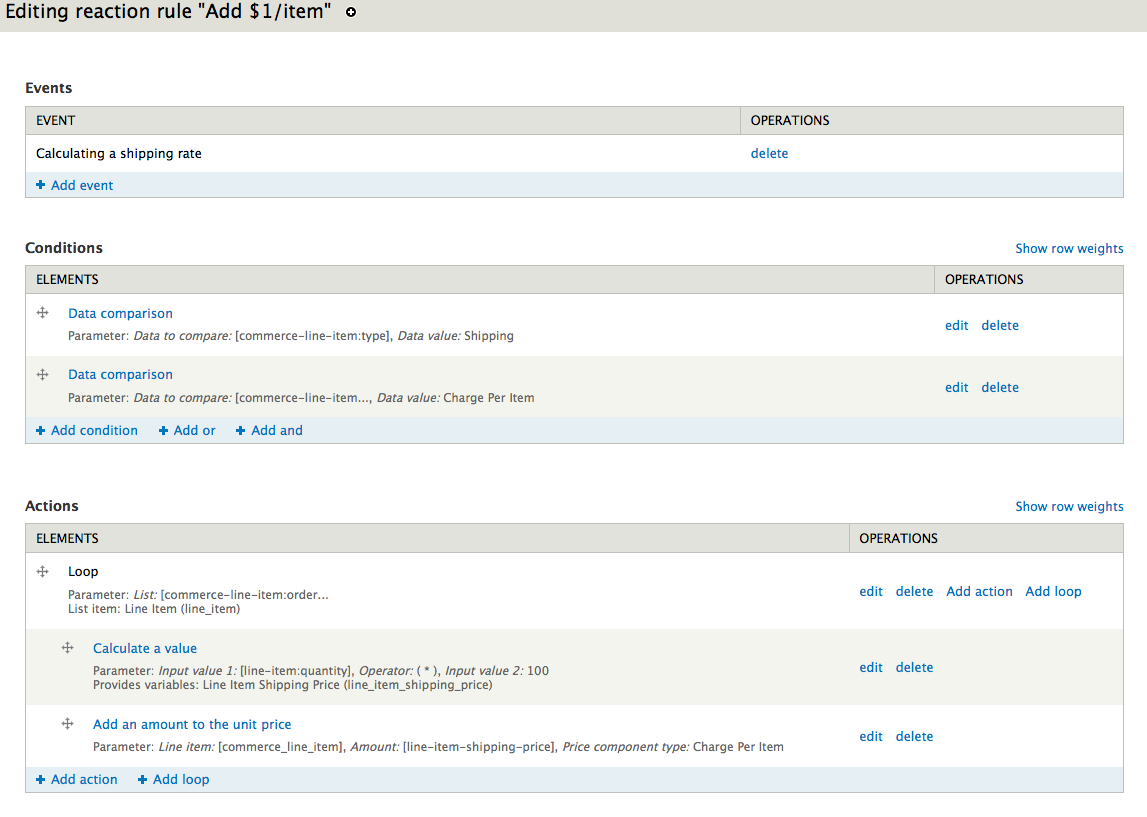The height and width of the screenshot is (817, 1147).
Task: Click drag handle for Calculate a value
Action: (x=68, y=648)
